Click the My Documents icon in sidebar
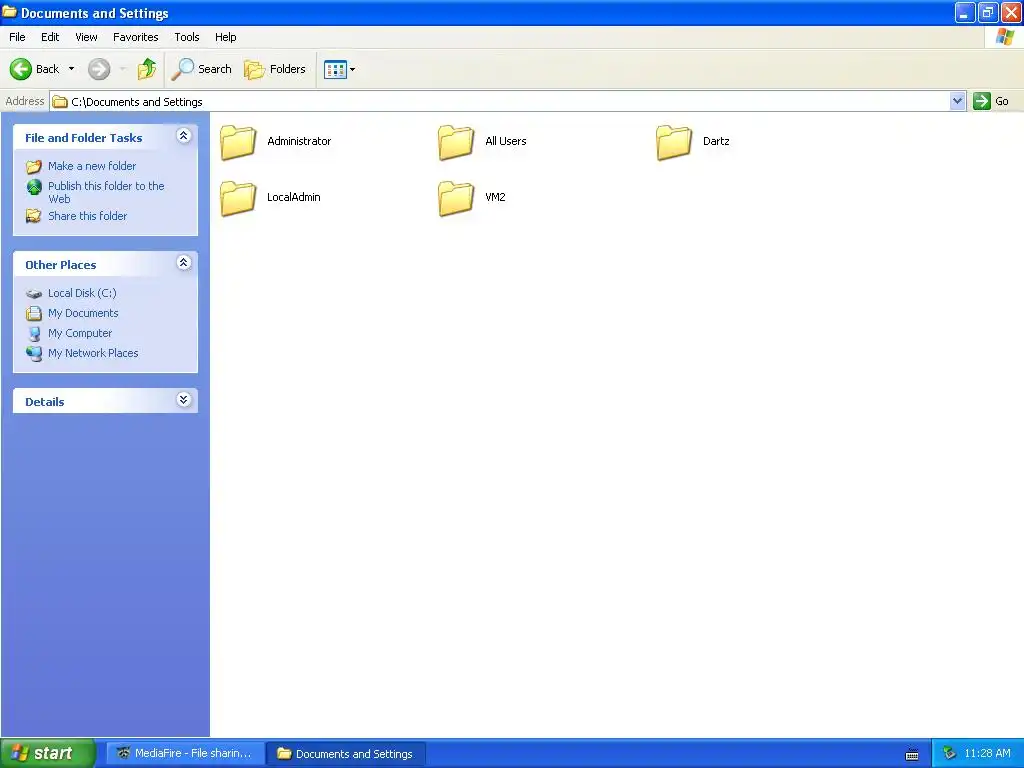The image size is (1024, 768). [x=34, y=313]
